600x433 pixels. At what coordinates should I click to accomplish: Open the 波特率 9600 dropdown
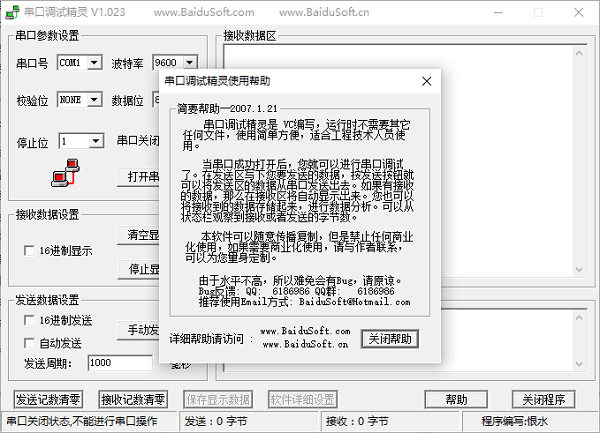(x=190, y=62)
